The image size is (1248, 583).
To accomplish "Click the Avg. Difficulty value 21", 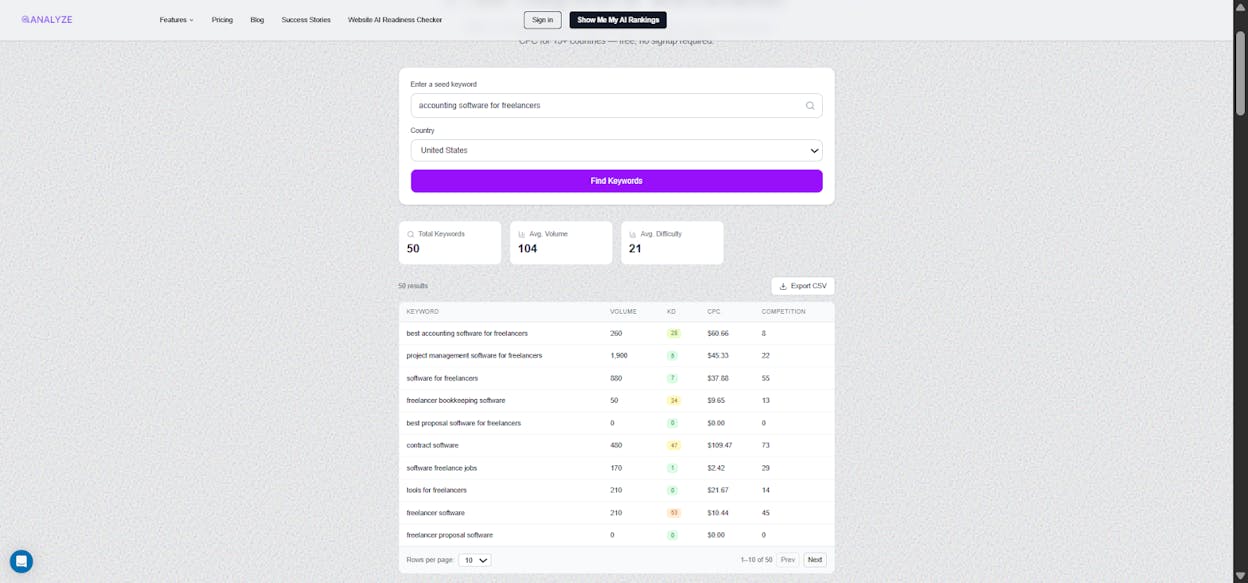I will 635,248.
